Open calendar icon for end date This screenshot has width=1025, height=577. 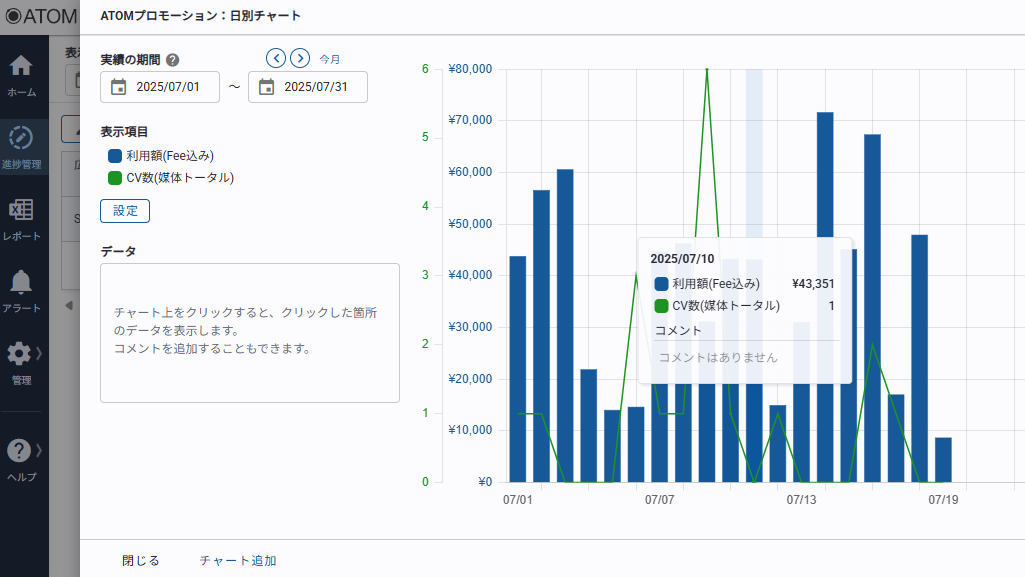point(266,87)
